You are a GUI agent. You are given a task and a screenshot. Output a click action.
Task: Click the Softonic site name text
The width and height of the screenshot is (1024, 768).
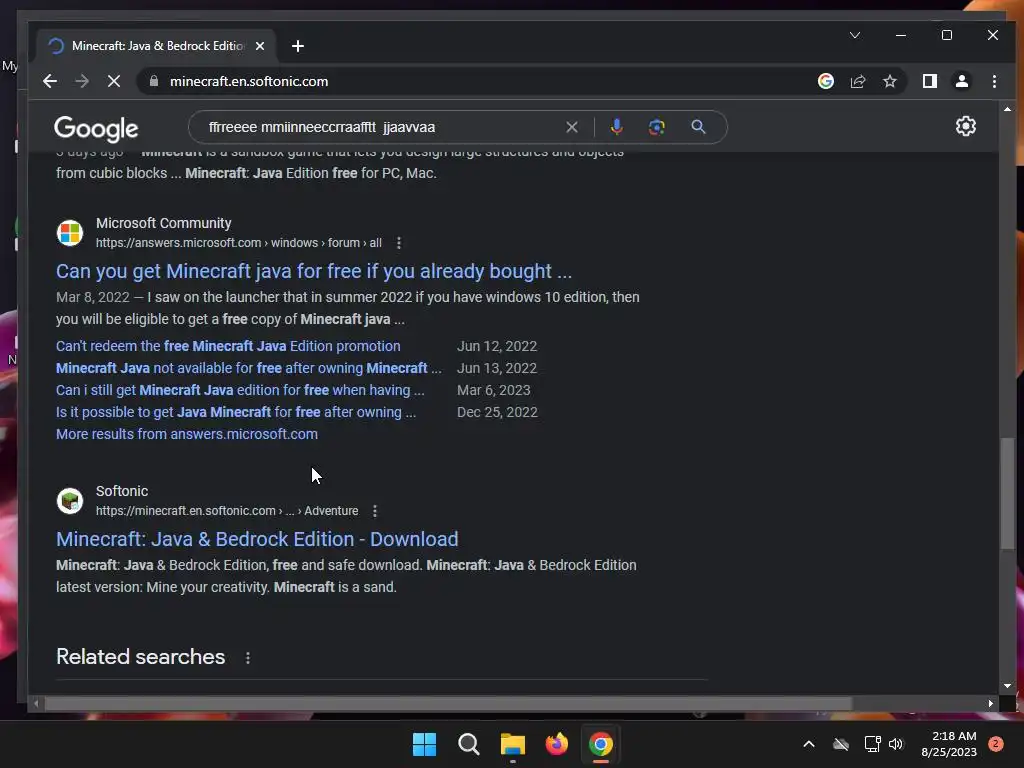coord(122,491)
